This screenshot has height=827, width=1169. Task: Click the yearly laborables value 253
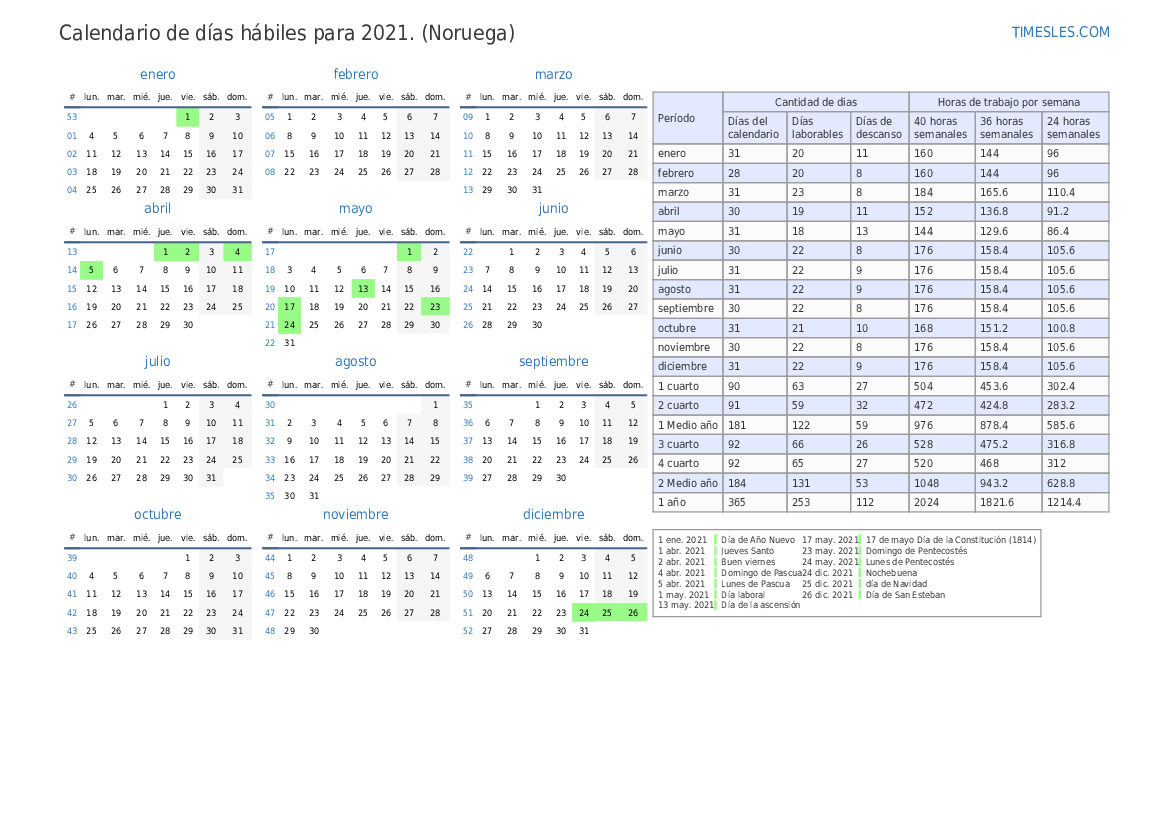pos(801,503)
